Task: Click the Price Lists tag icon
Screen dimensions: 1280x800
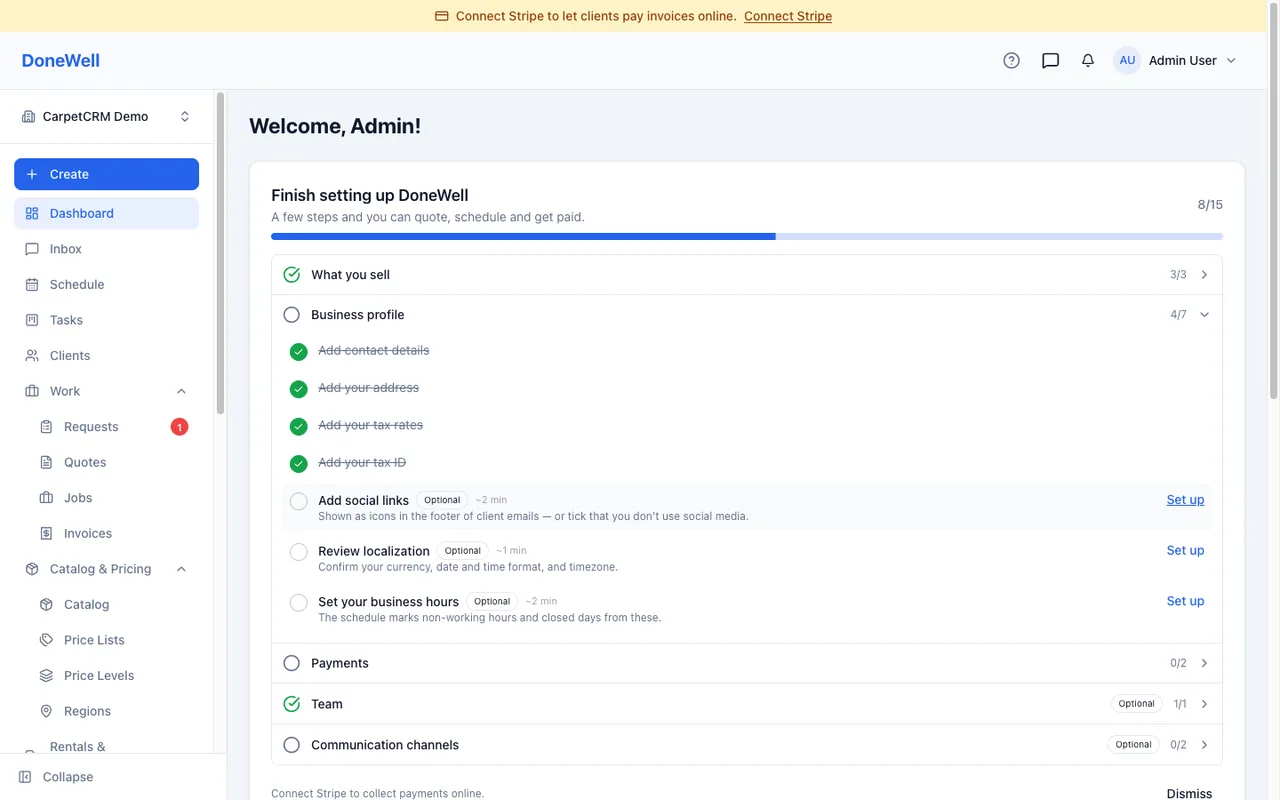Action: pos(46,640)
